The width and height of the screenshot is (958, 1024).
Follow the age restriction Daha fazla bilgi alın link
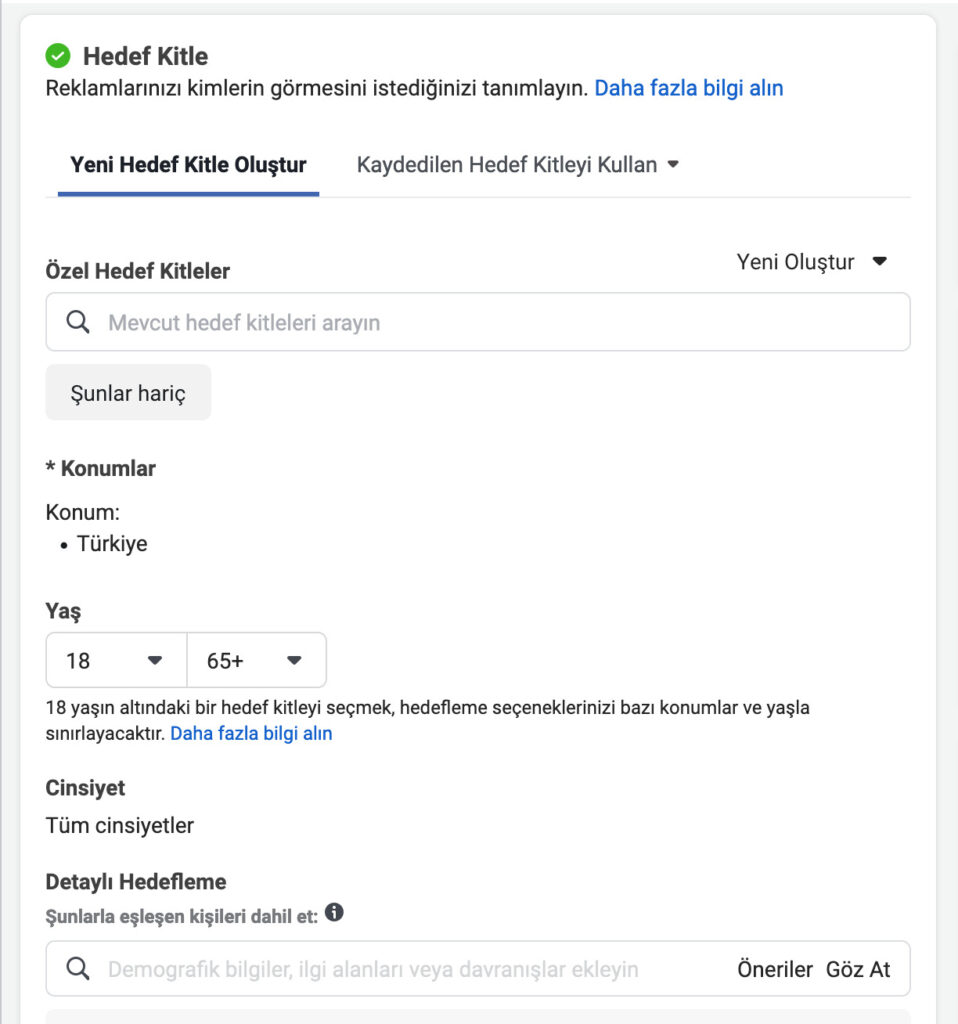coord(251,733)
